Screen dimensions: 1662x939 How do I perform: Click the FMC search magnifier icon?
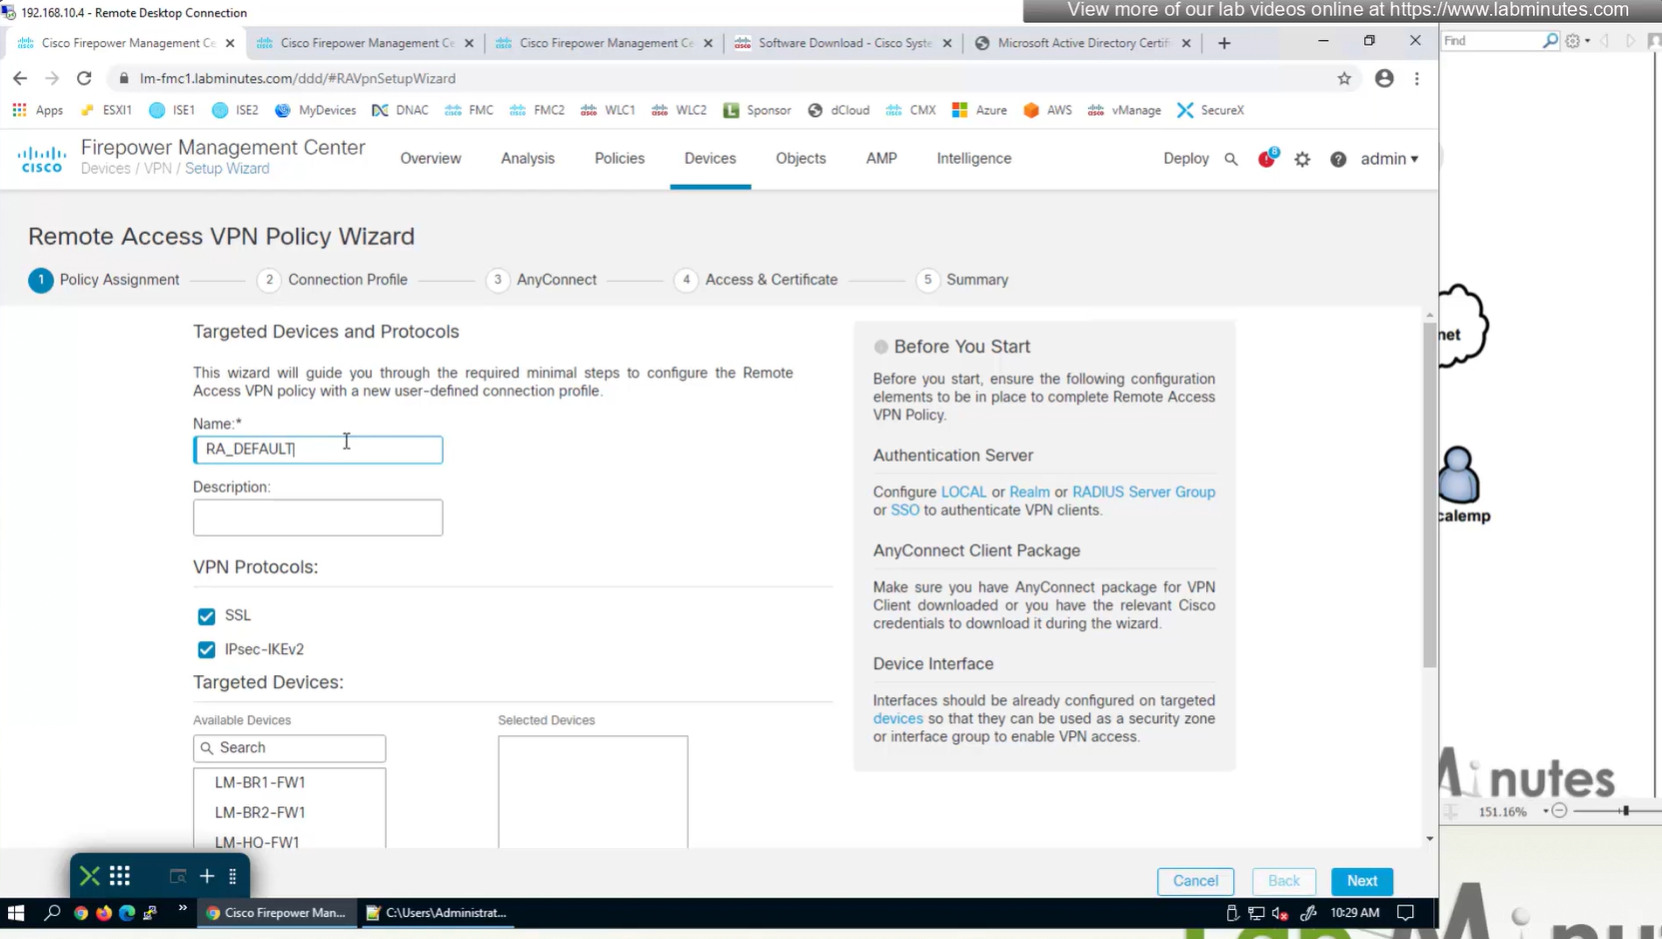tap(1231, 159)
